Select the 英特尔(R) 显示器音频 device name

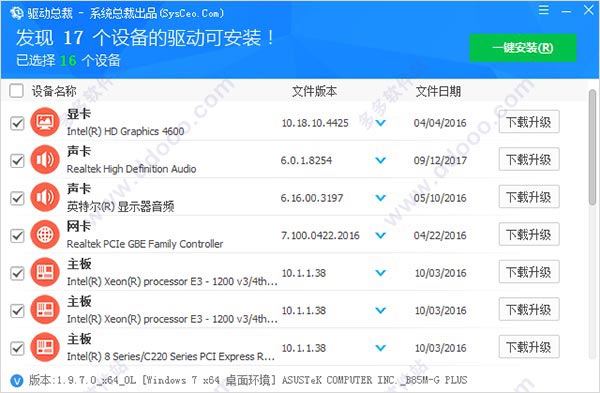pos(121,207)
